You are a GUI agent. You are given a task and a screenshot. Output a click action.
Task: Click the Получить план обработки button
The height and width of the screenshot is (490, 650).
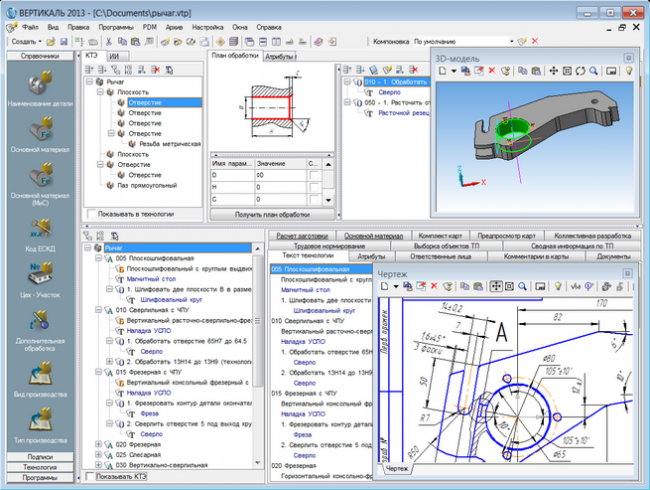(270, 215)
